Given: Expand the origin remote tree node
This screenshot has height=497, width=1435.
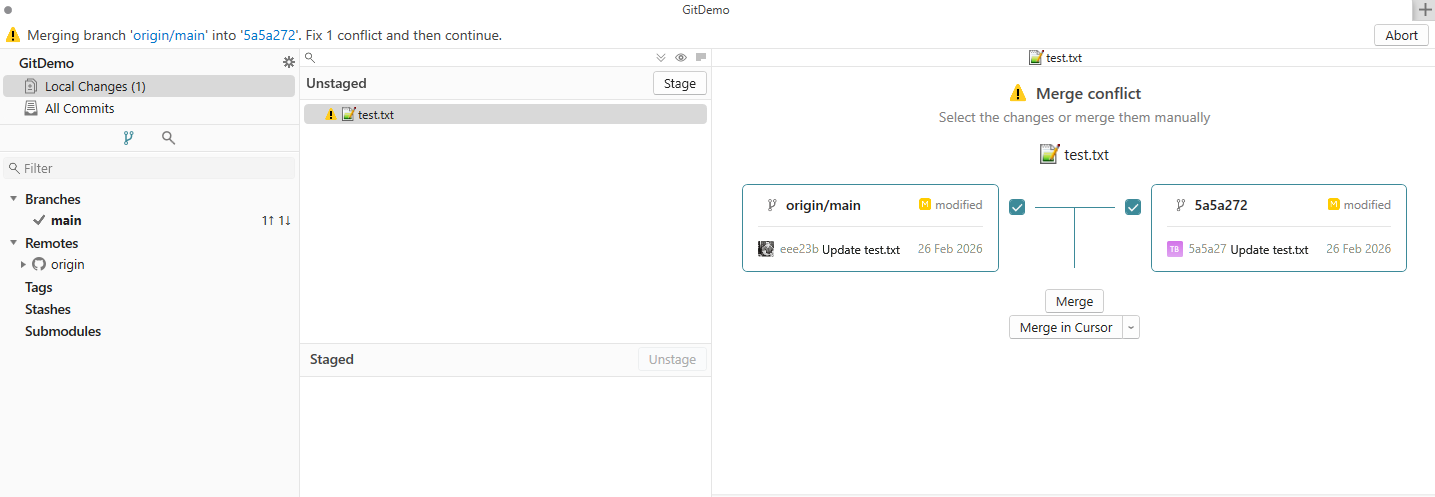Looking at the screenshot, I should point(24,265).
